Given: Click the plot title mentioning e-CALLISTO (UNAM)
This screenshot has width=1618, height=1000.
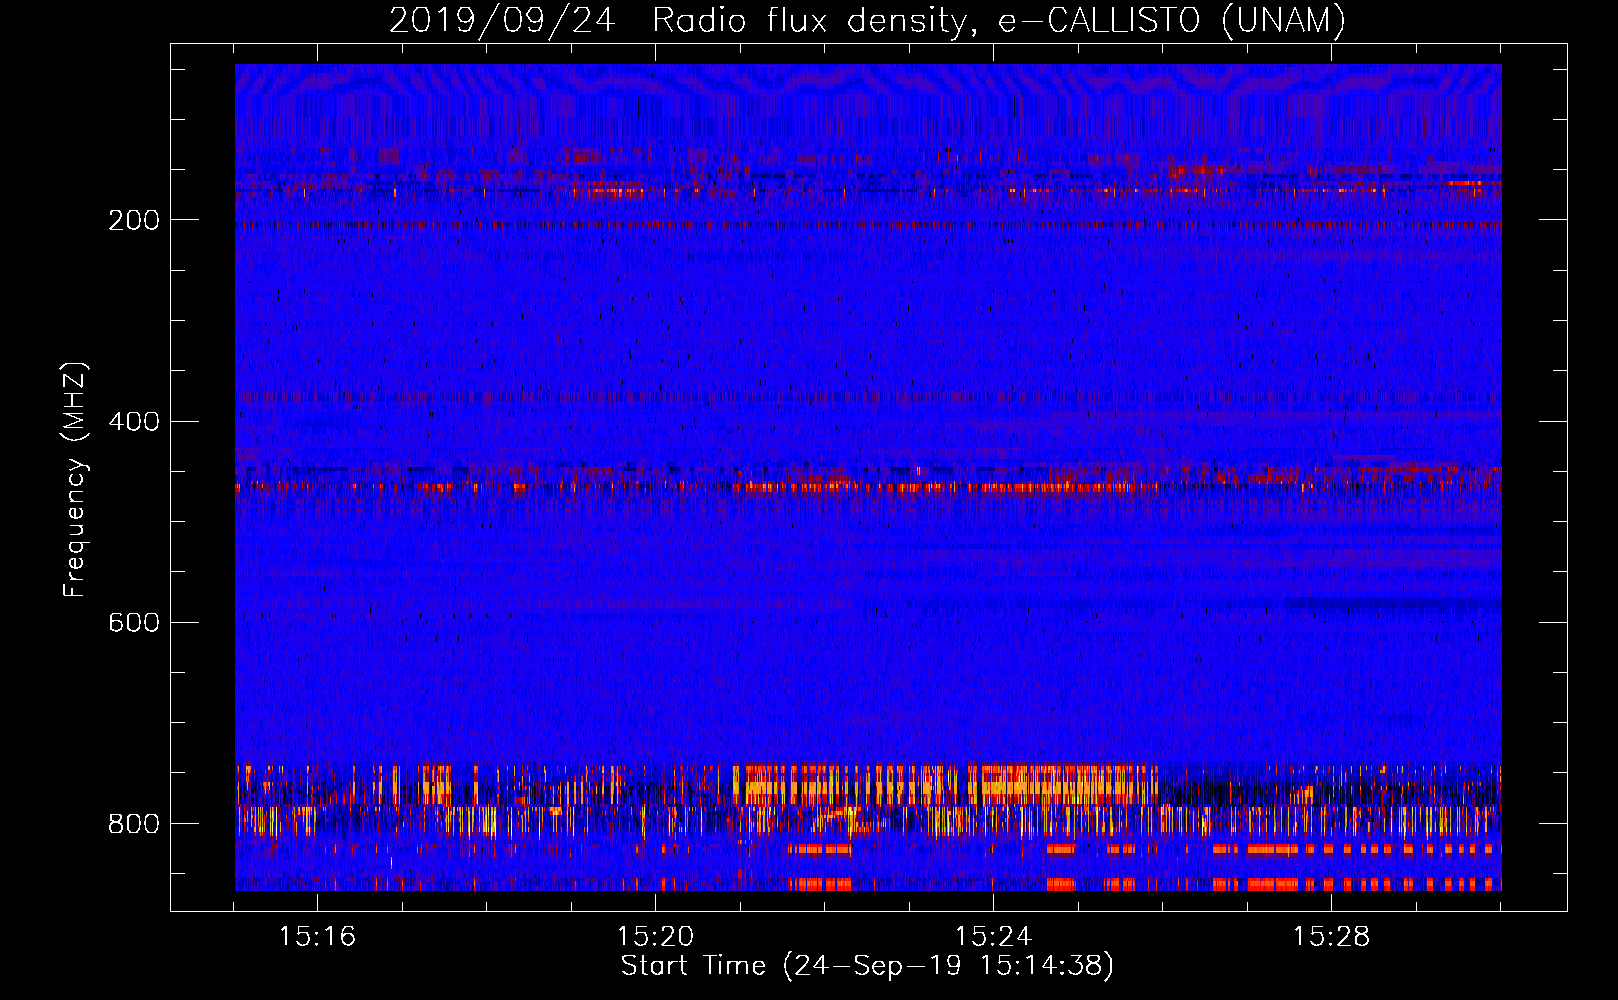Looking at the screenshot, I should click(867, 20).
